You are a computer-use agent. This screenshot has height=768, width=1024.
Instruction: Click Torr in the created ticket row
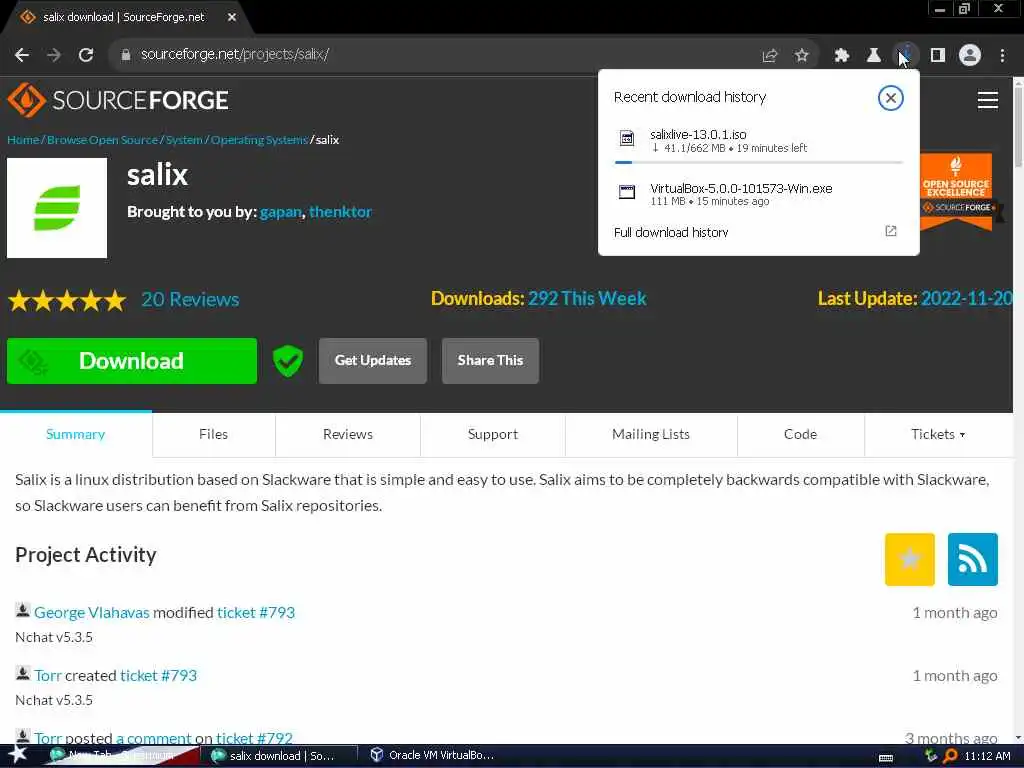[48, 675]
